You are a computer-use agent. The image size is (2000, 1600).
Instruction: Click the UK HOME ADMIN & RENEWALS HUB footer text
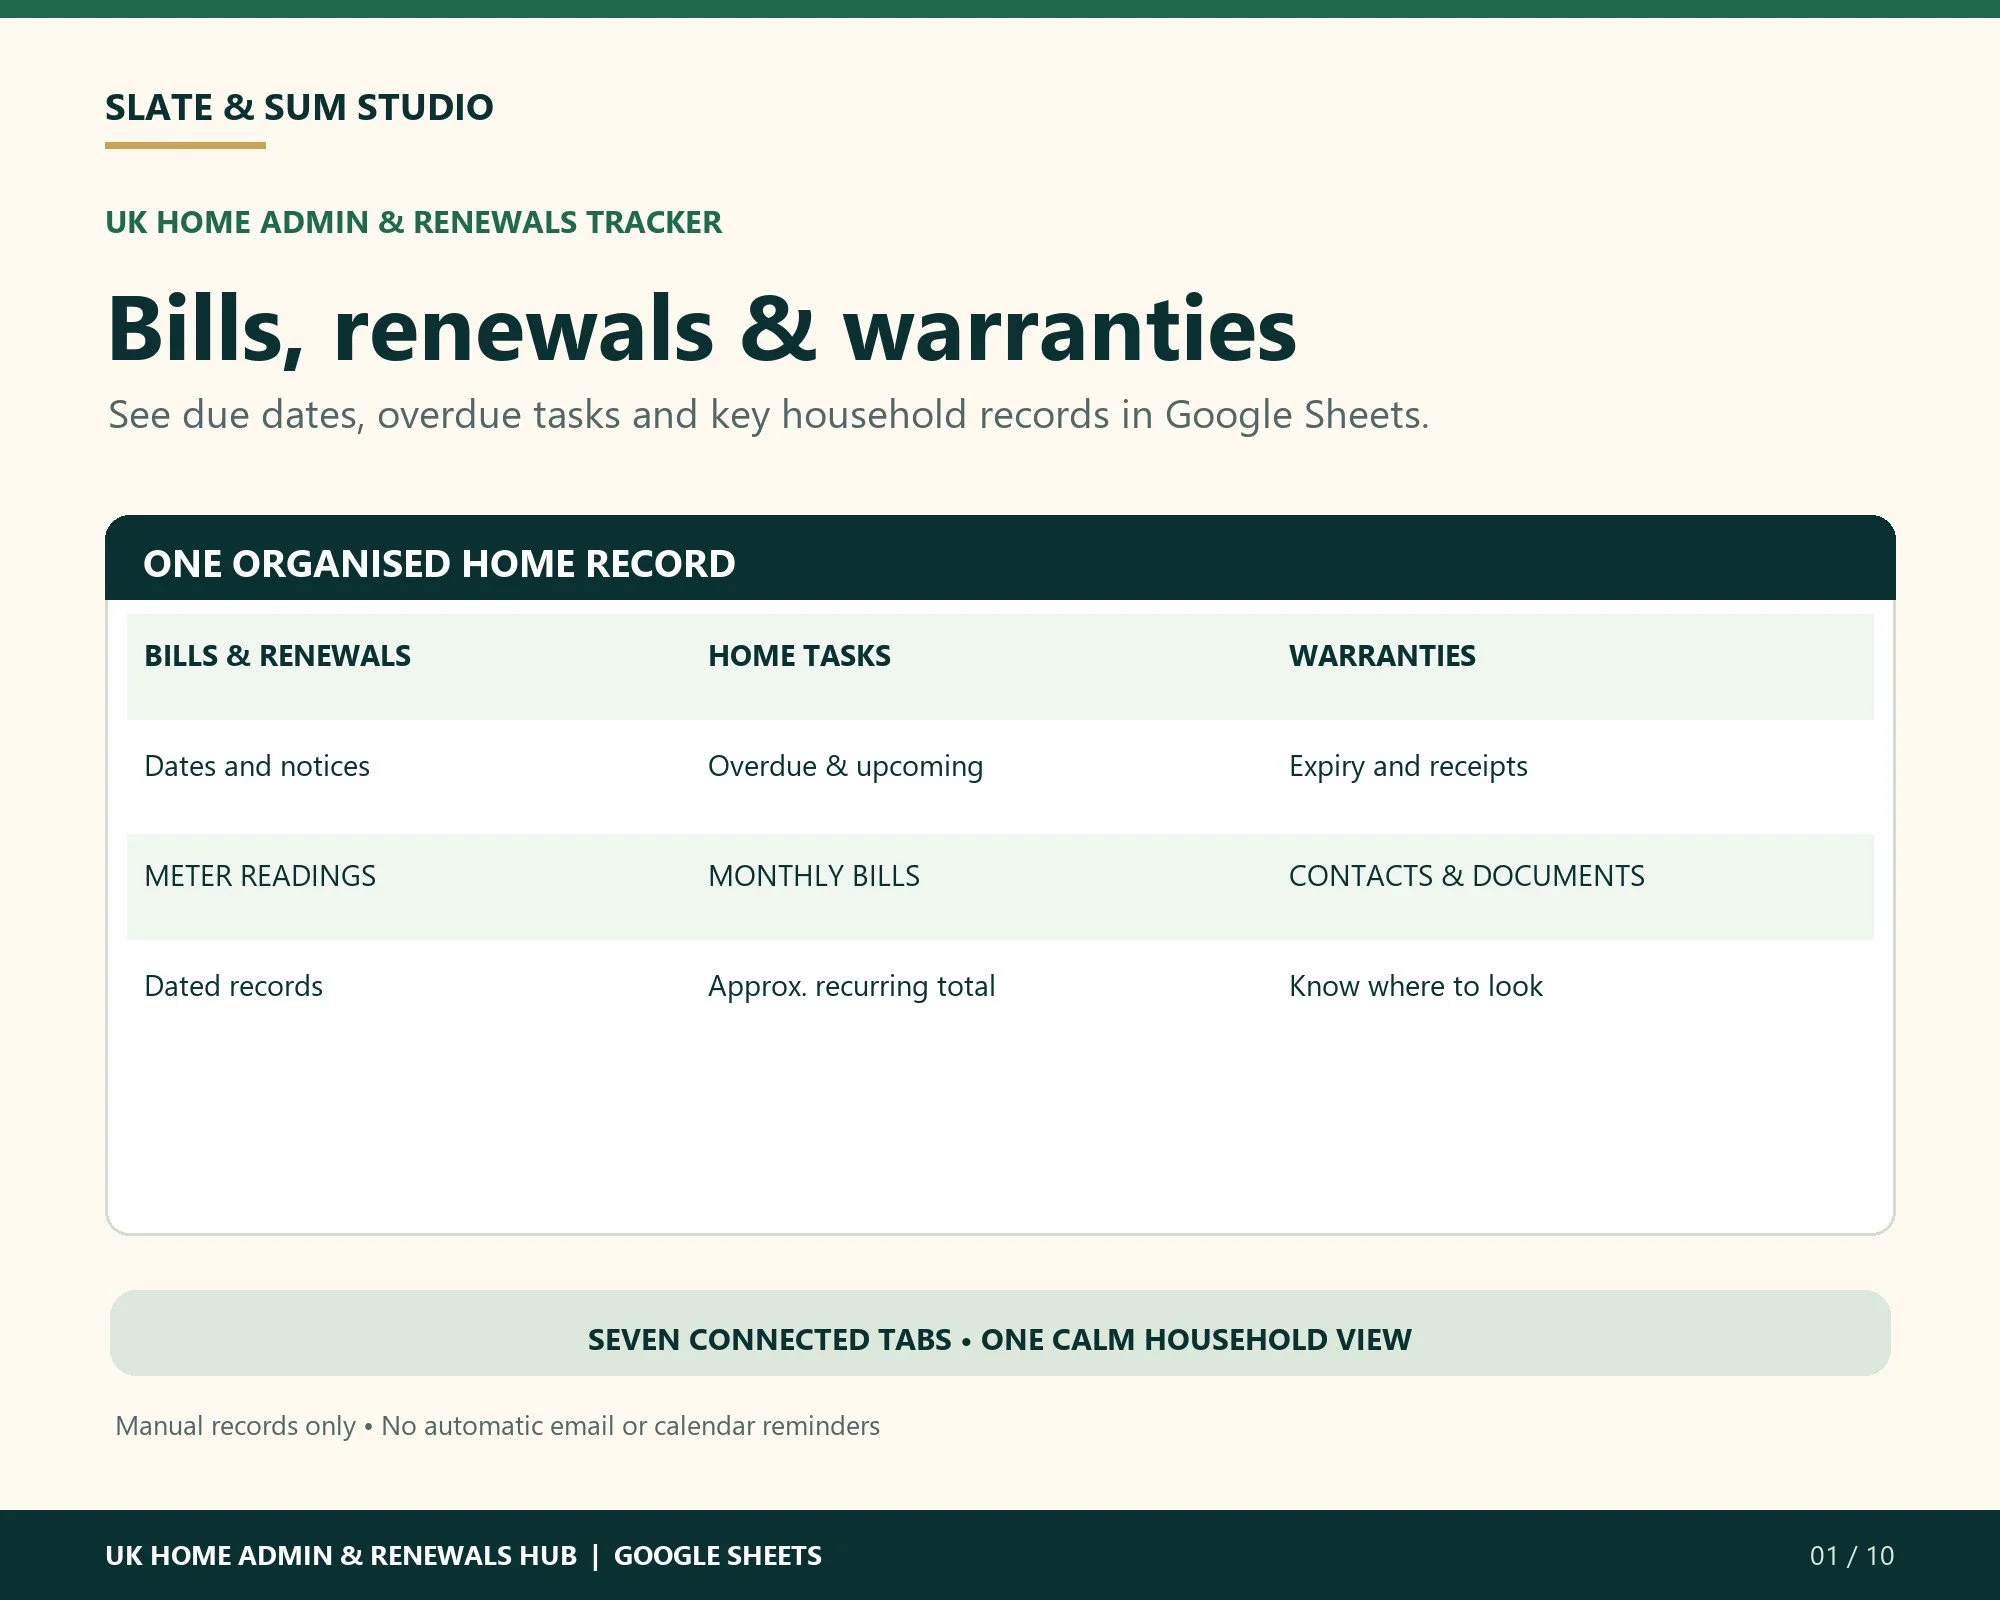pos(463,1556)
